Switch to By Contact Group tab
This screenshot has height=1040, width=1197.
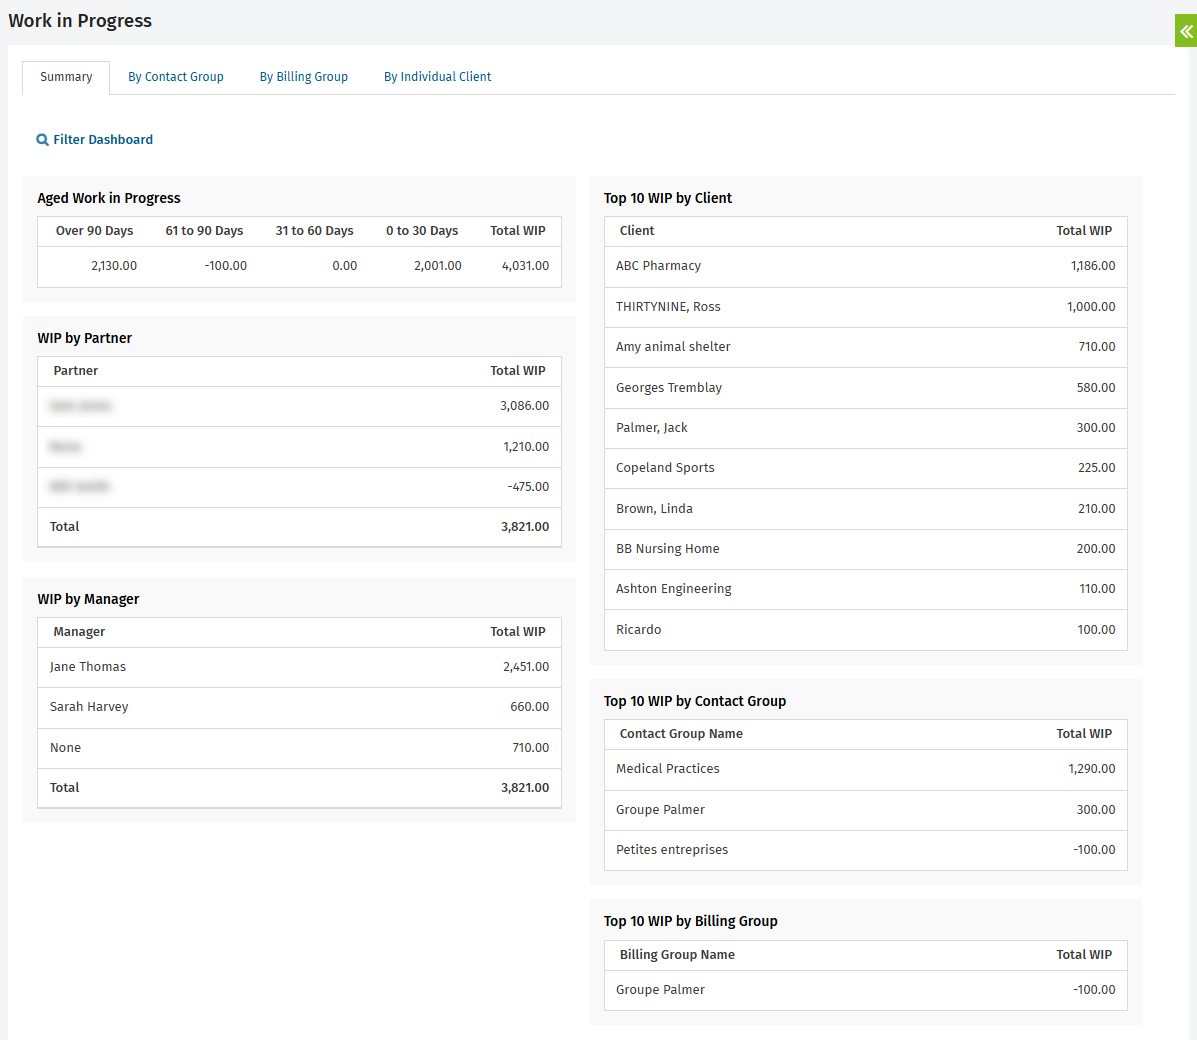tap(176, 77)
